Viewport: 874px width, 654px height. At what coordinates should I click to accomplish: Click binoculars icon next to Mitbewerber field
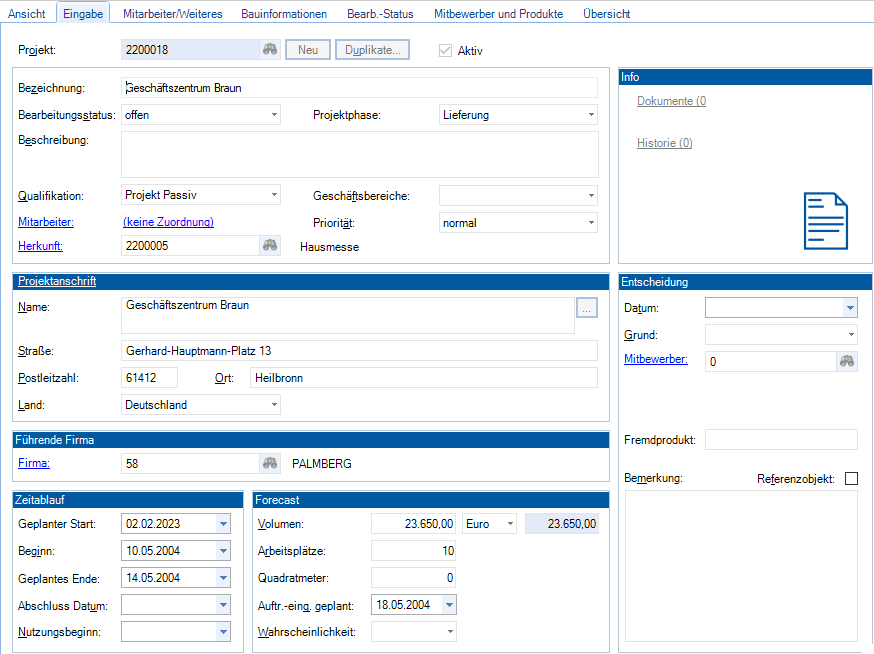tap(847, 362)
